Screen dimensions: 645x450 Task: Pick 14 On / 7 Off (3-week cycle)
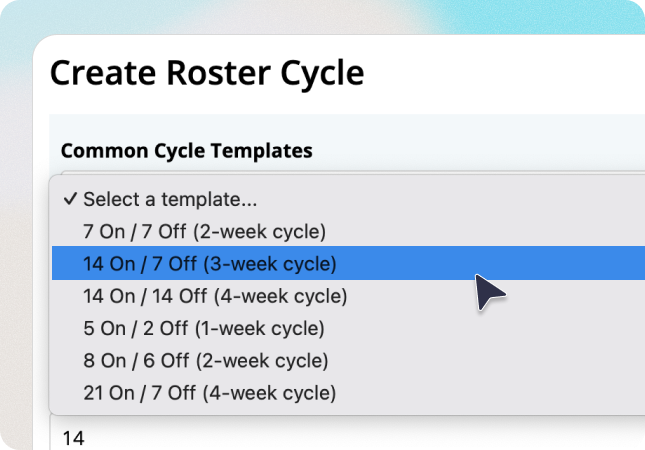348,263
